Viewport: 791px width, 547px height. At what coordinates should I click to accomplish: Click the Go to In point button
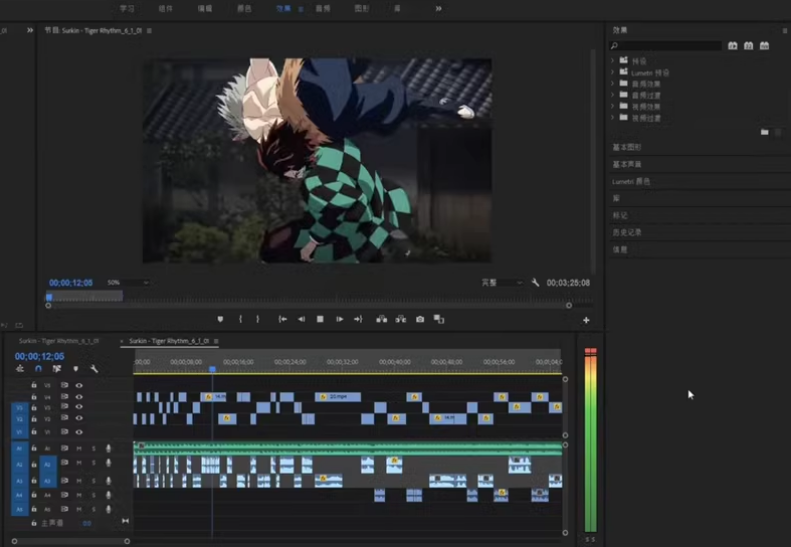coord(283,319)
